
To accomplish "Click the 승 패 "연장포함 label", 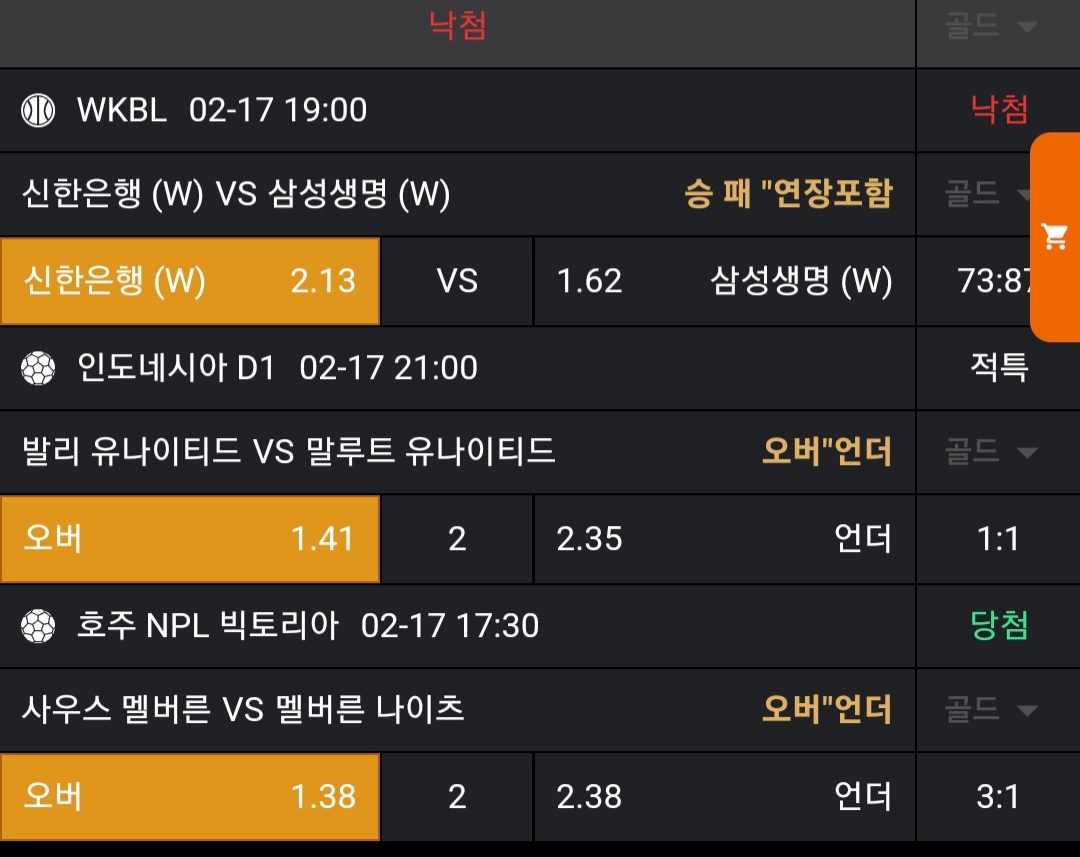I will pos(787,194).
